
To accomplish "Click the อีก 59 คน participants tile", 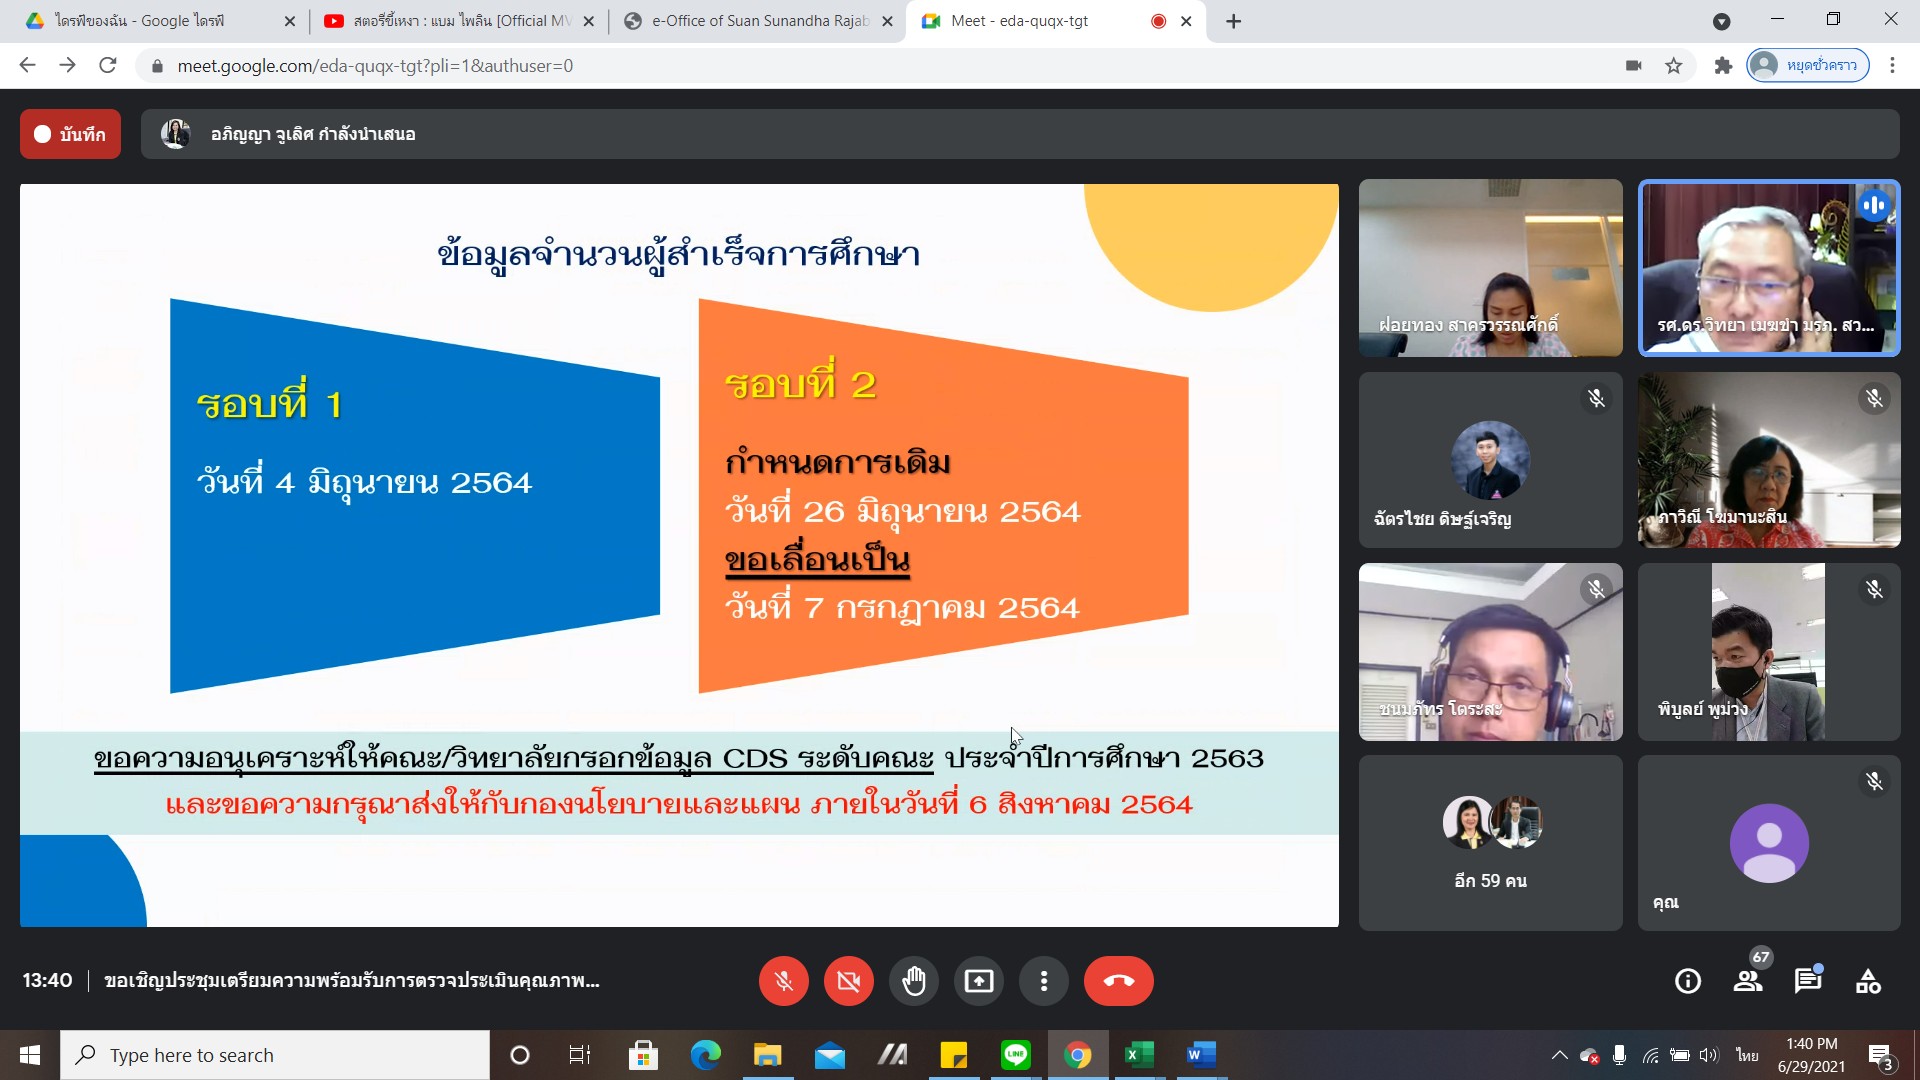I will [x=1490, y=843].
